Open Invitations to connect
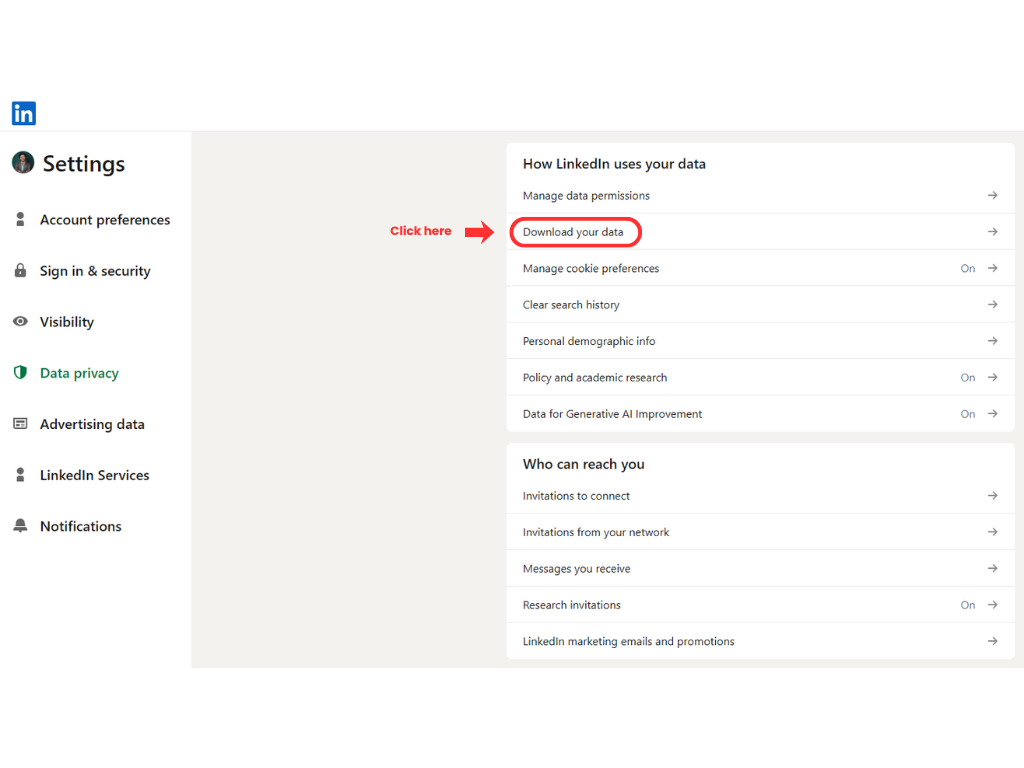 tap(760, 496)
